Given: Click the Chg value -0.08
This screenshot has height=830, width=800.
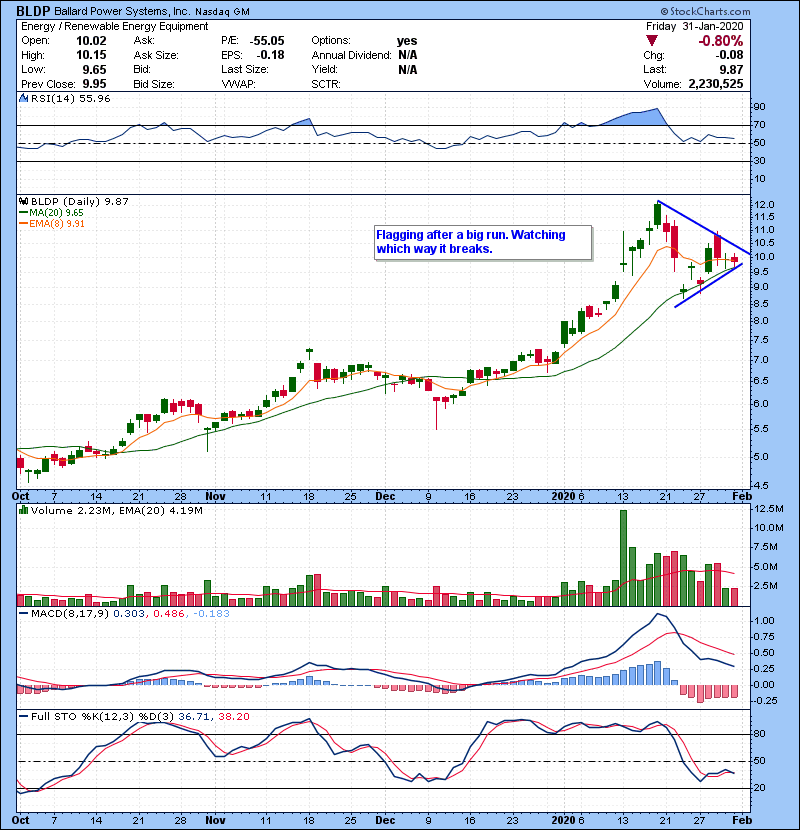Looking at the screenshot, I should click(730, 55).
